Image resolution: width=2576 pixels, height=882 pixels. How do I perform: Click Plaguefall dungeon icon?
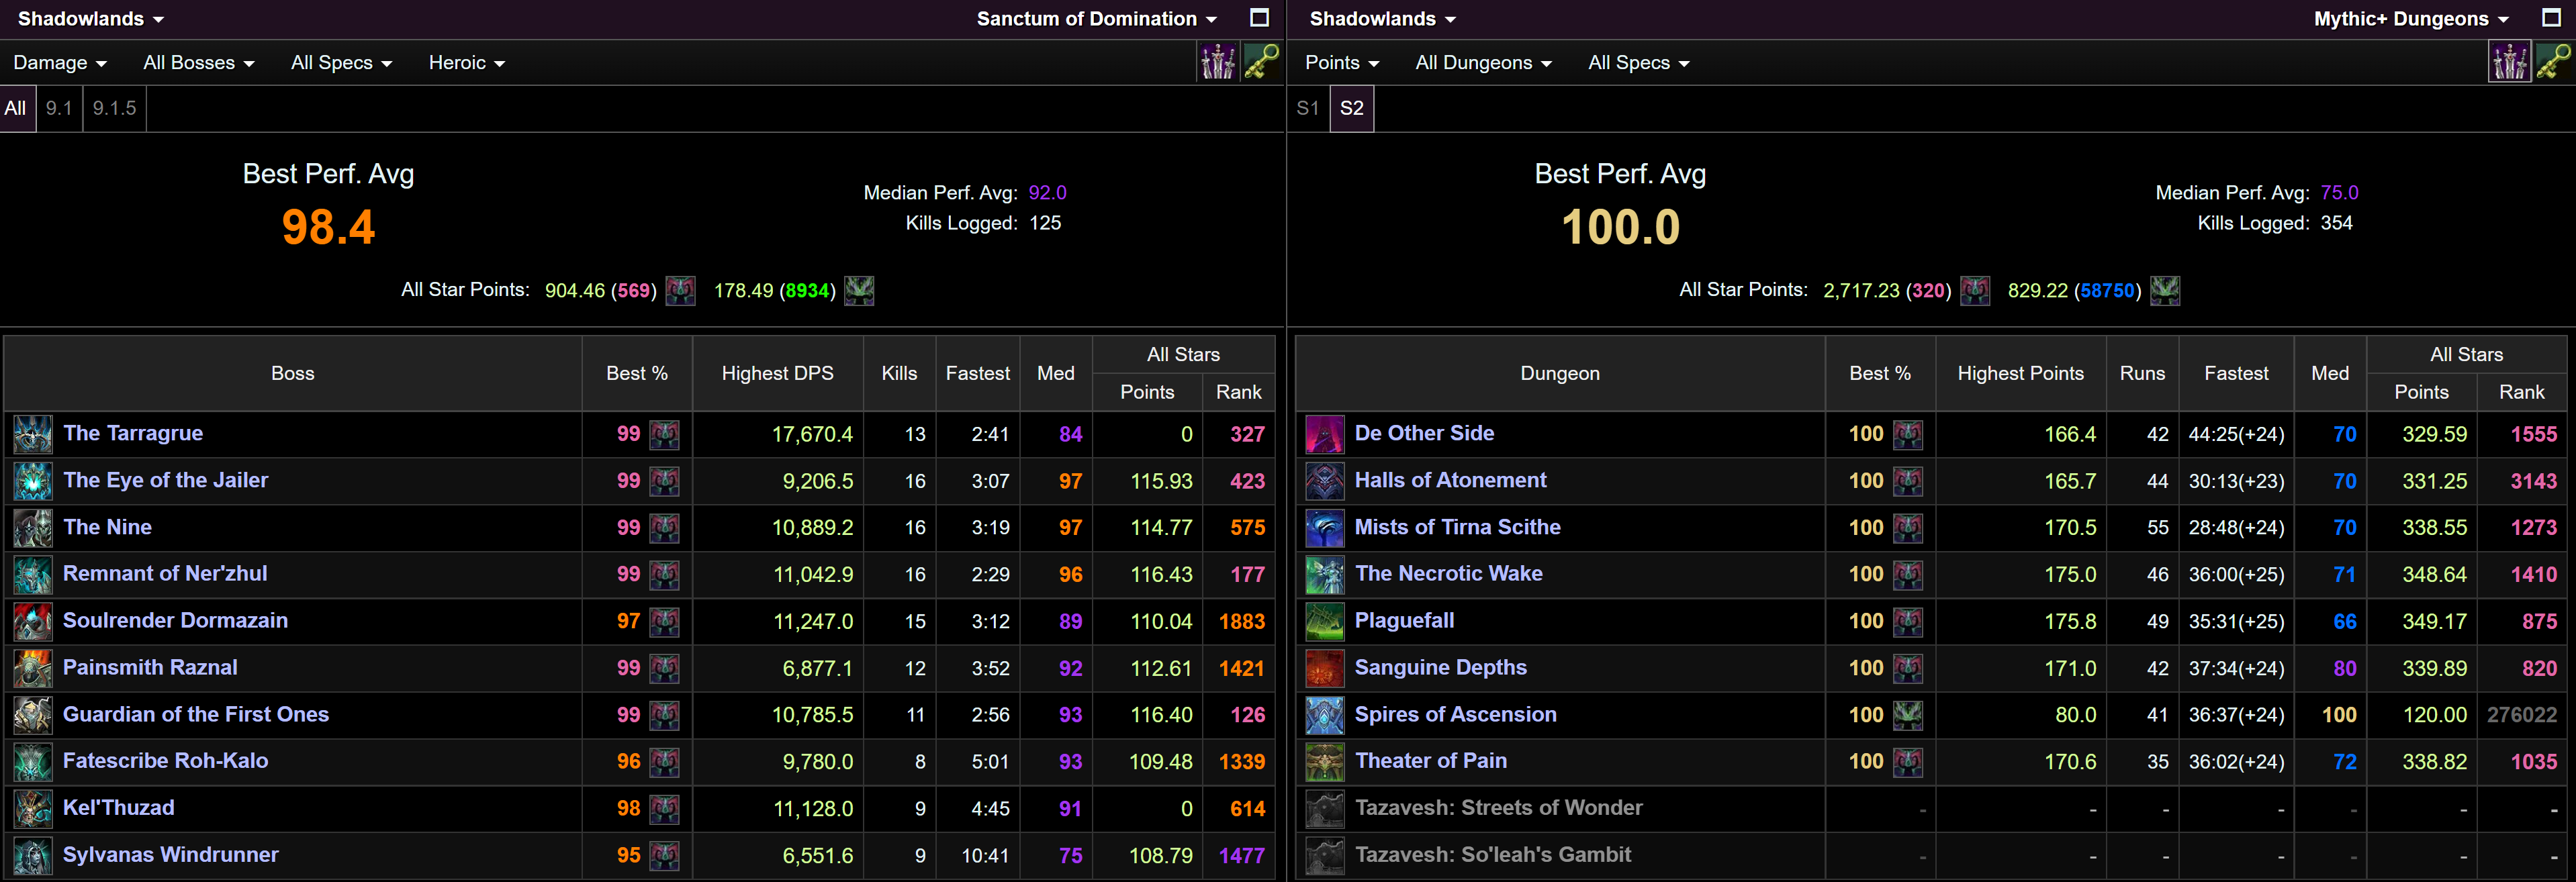[x=1325, y=621]
